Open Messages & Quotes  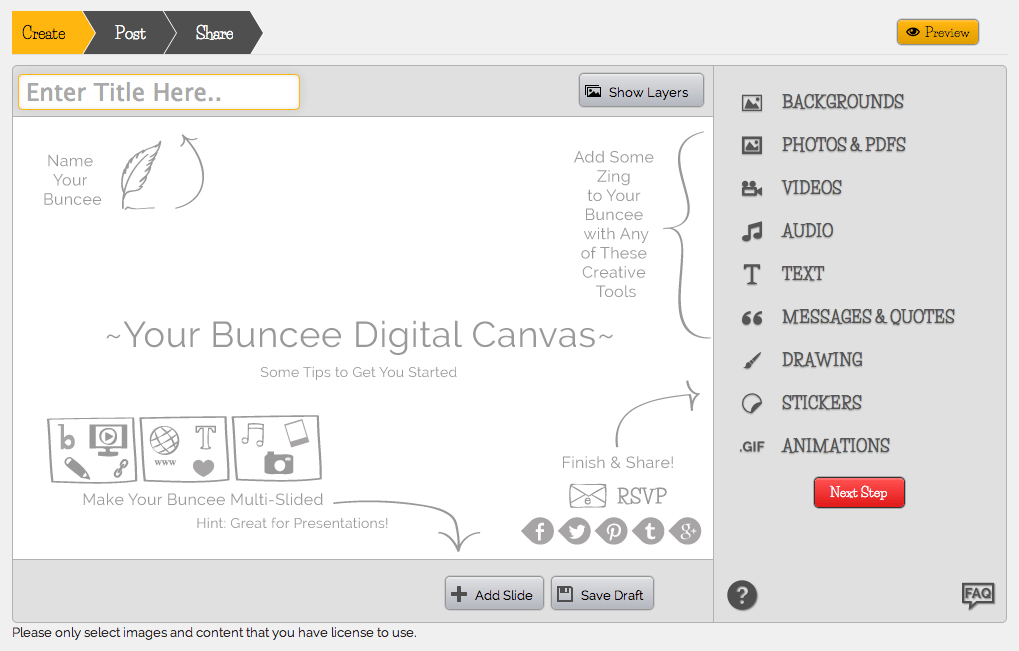pos(867,316)
